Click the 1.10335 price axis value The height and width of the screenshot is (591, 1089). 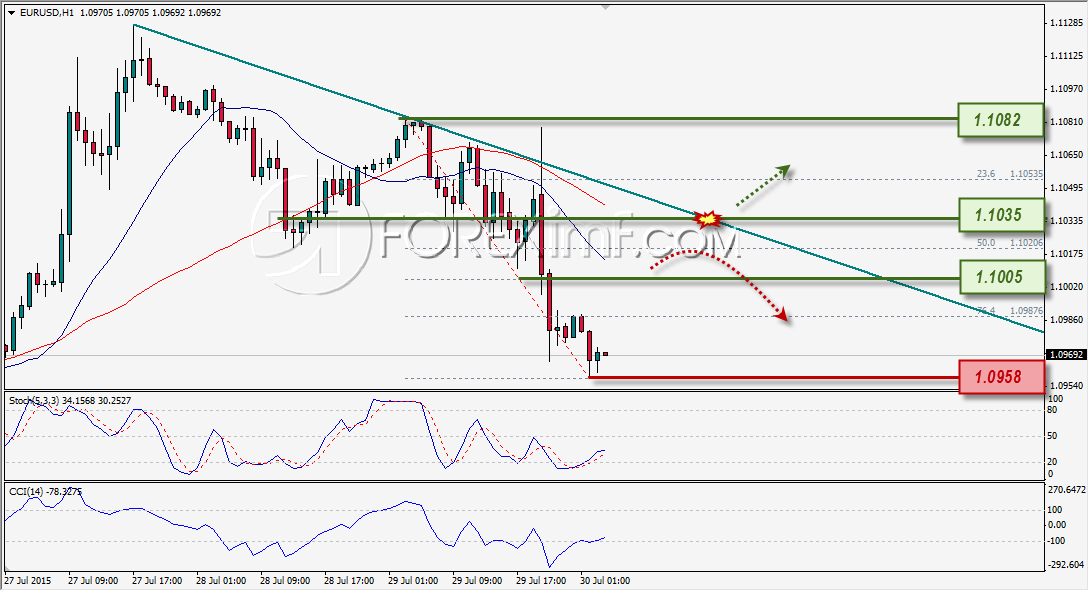tap(1066, 221)
